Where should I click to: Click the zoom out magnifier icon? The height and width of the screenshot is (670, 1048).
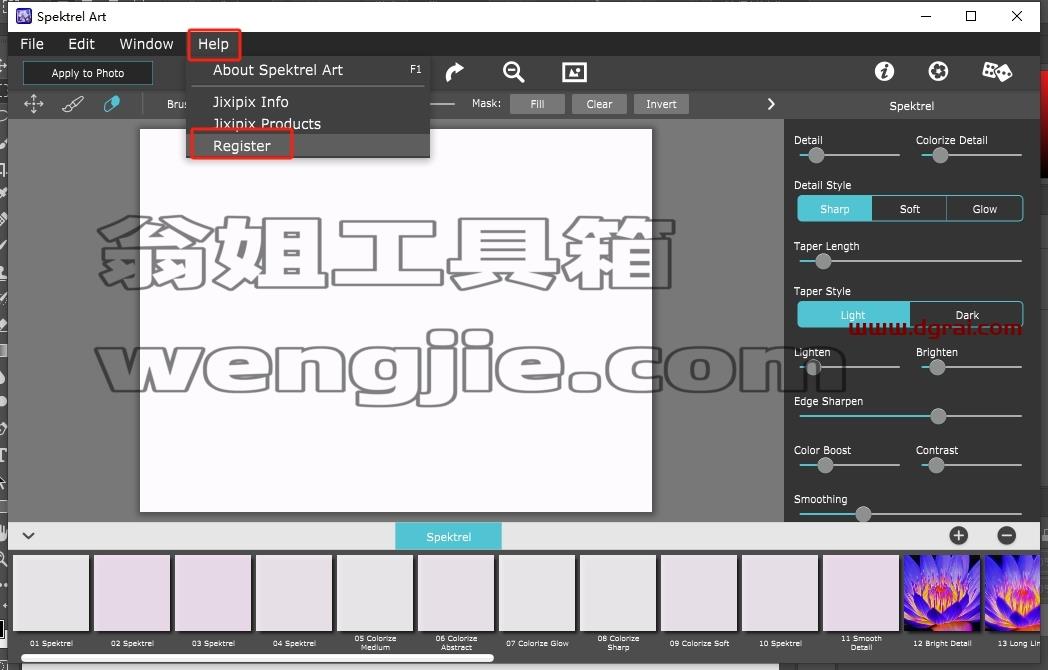tap(513, 72)
